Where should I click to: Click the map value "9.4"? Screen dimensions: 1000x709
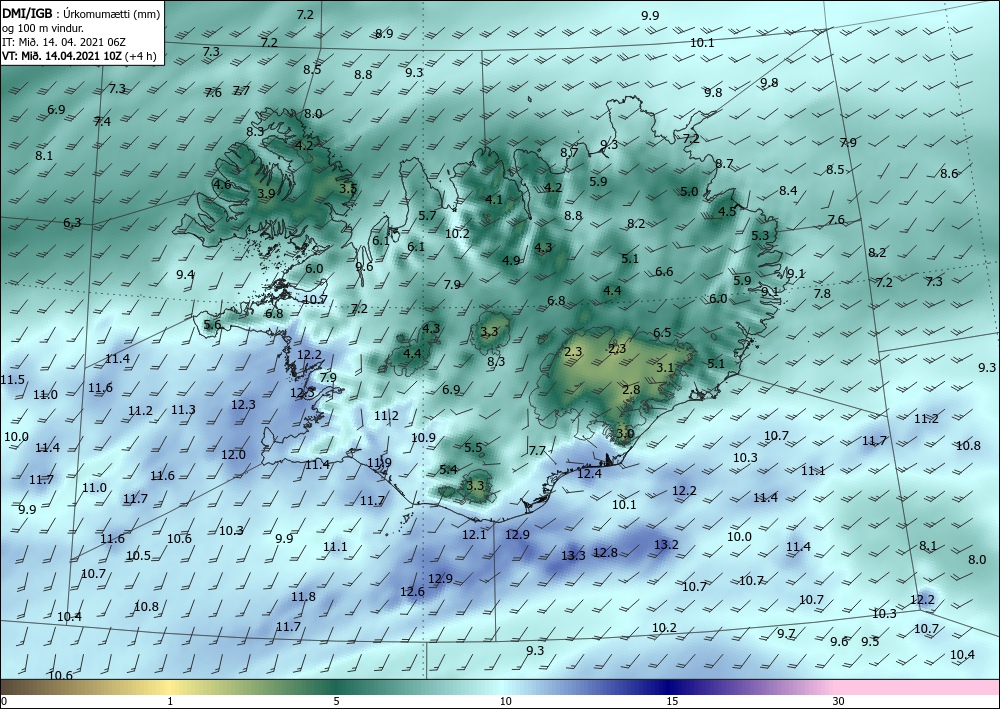point(185,275)
